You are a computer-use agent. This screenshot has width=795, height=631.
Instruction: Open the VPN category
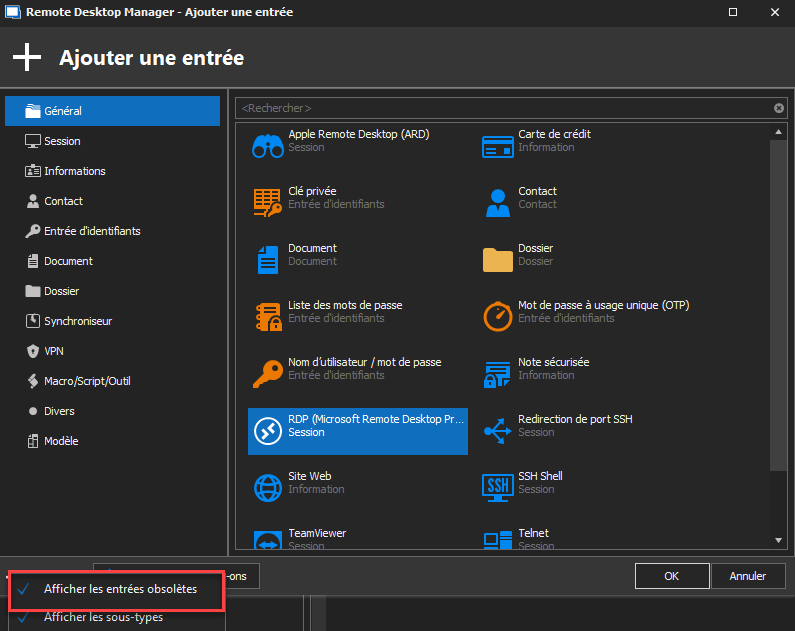[x=54, y=351]
